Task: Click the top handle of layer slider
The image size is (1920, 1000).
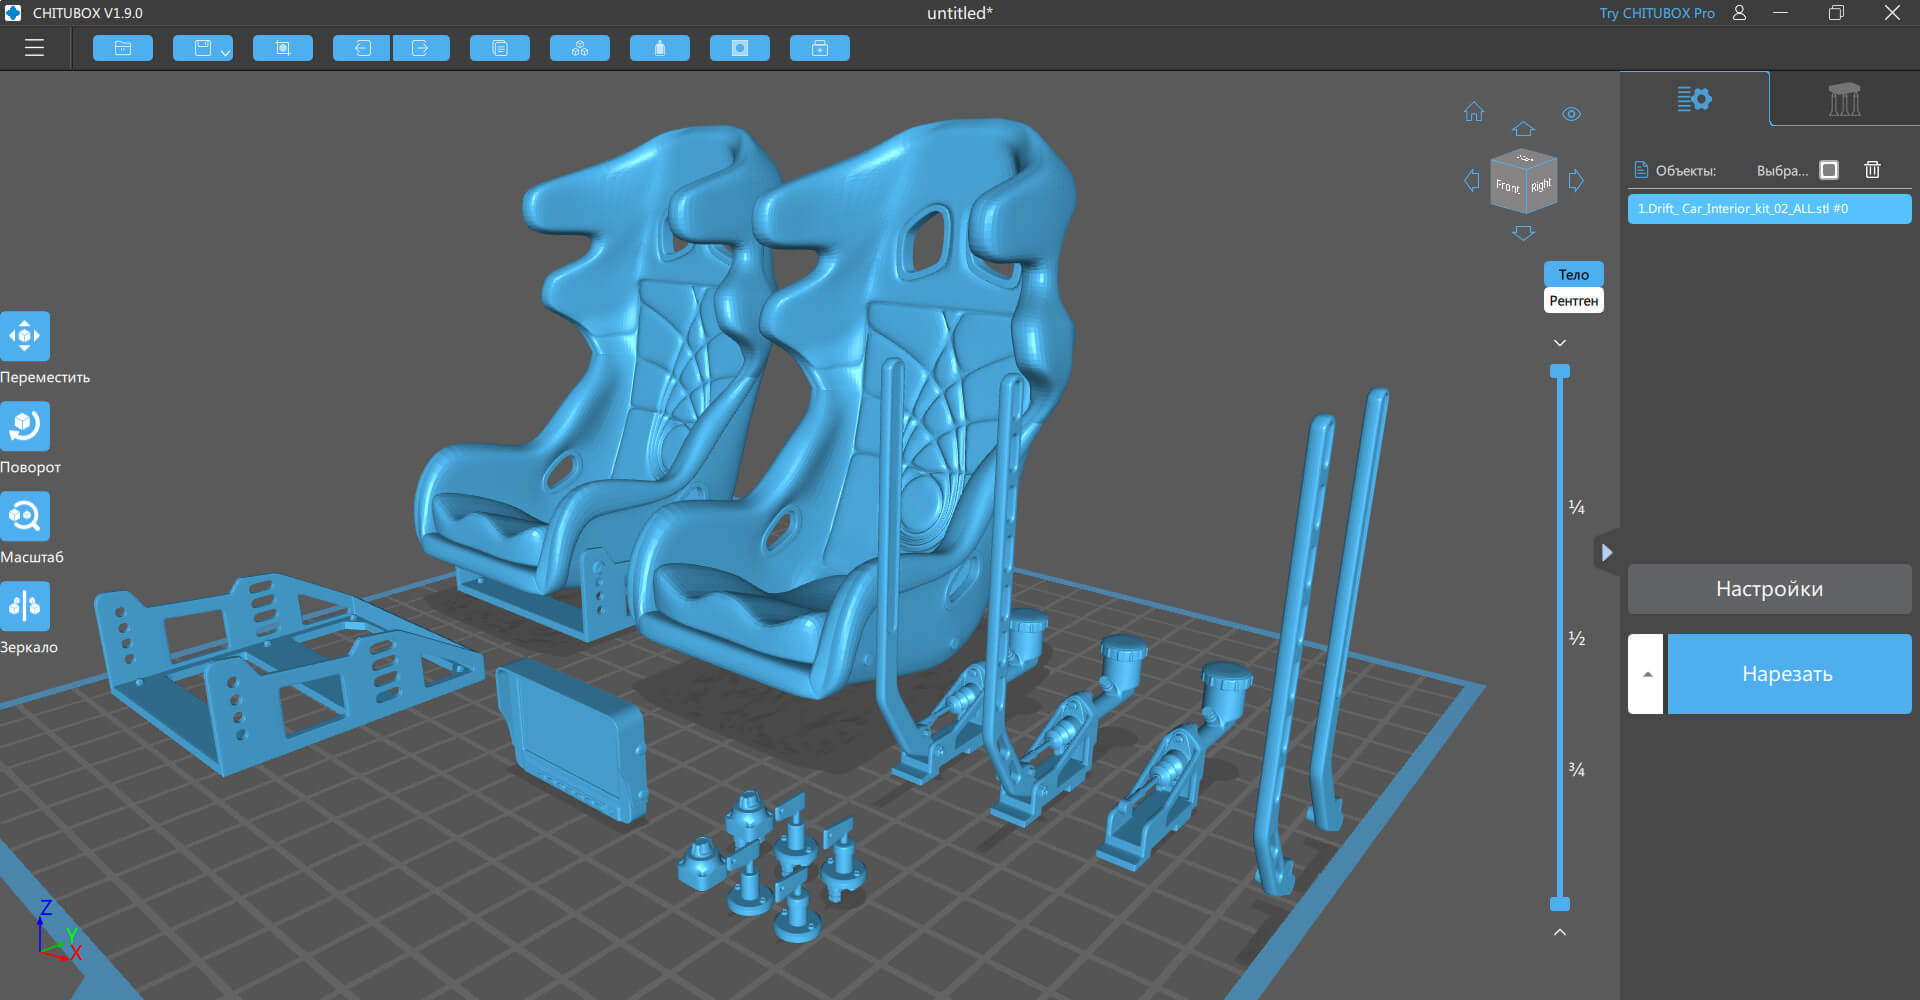Action: pos(1559,371)
